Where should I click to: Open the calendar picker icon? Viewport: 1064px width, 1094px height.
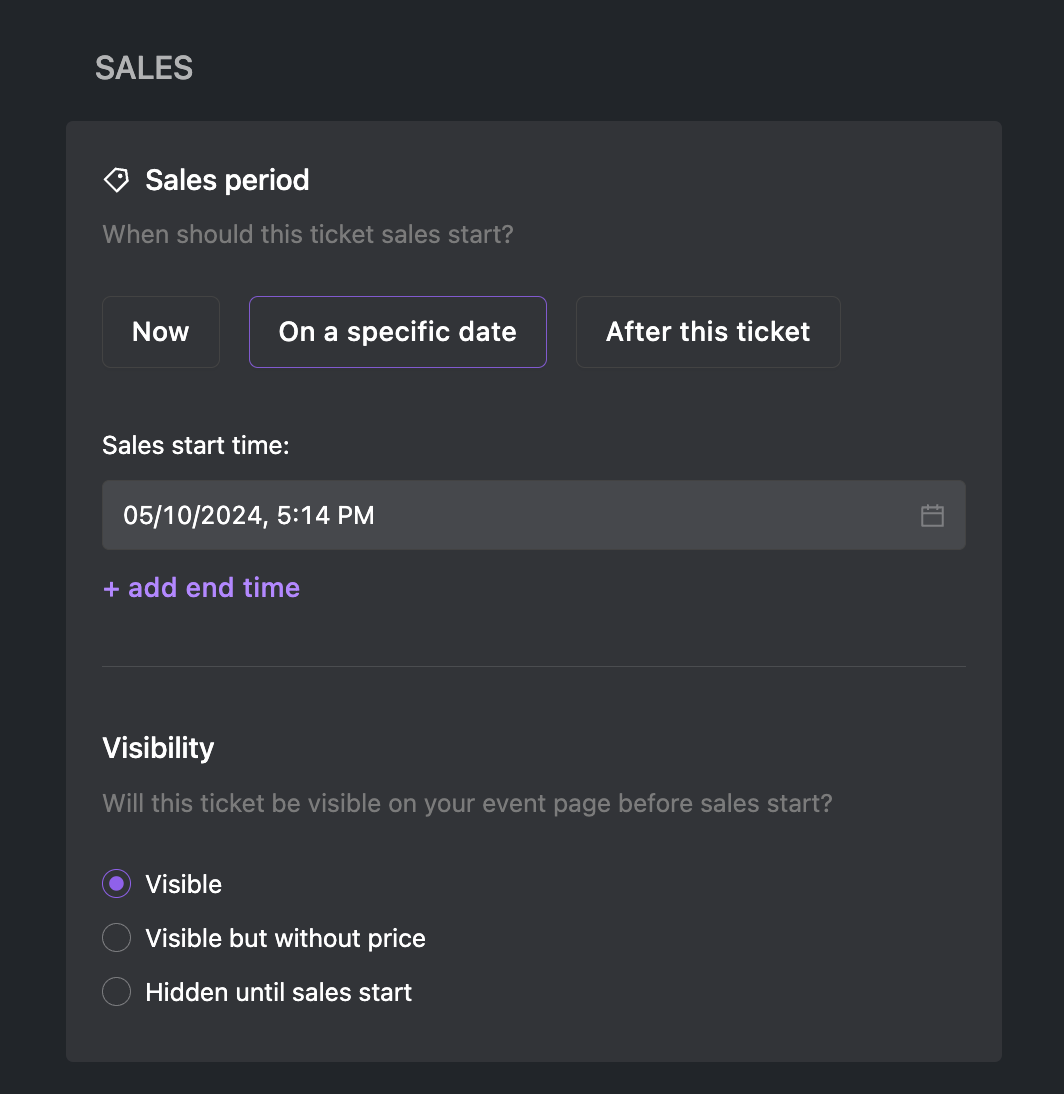932,516
